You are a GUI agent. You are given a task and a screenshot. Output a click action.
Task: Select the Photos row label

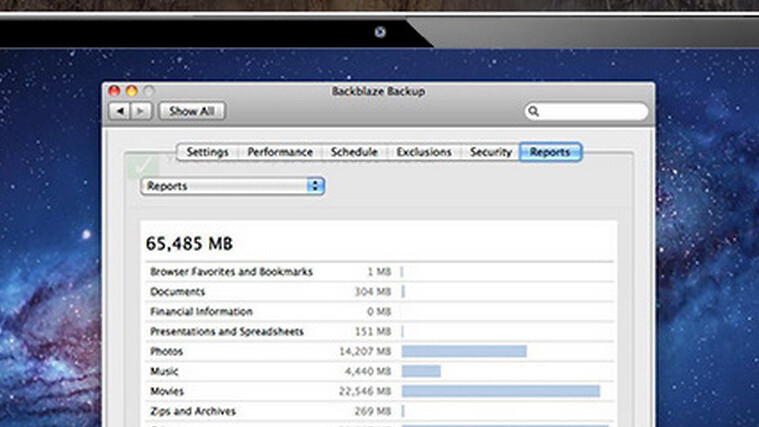(167, 351)
